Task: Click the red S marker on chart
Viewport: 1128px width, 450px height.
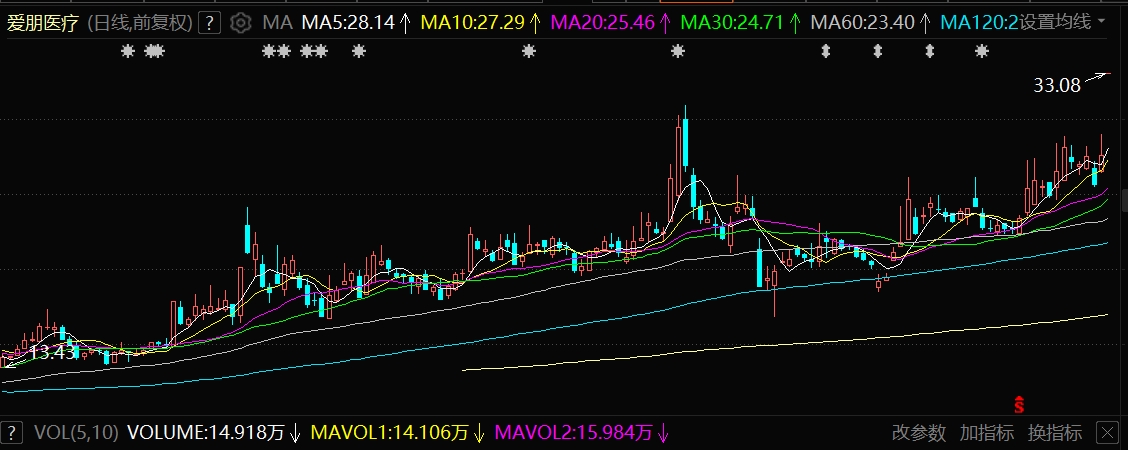Action: [1018, 405]
